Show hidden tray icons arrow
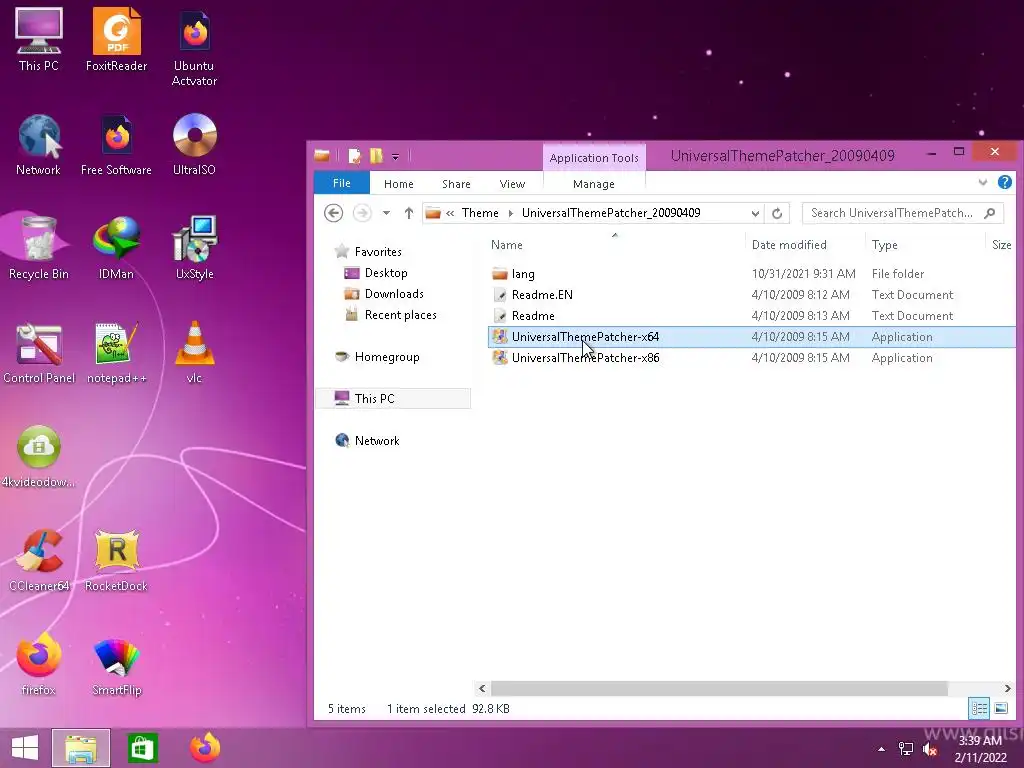 882,749
